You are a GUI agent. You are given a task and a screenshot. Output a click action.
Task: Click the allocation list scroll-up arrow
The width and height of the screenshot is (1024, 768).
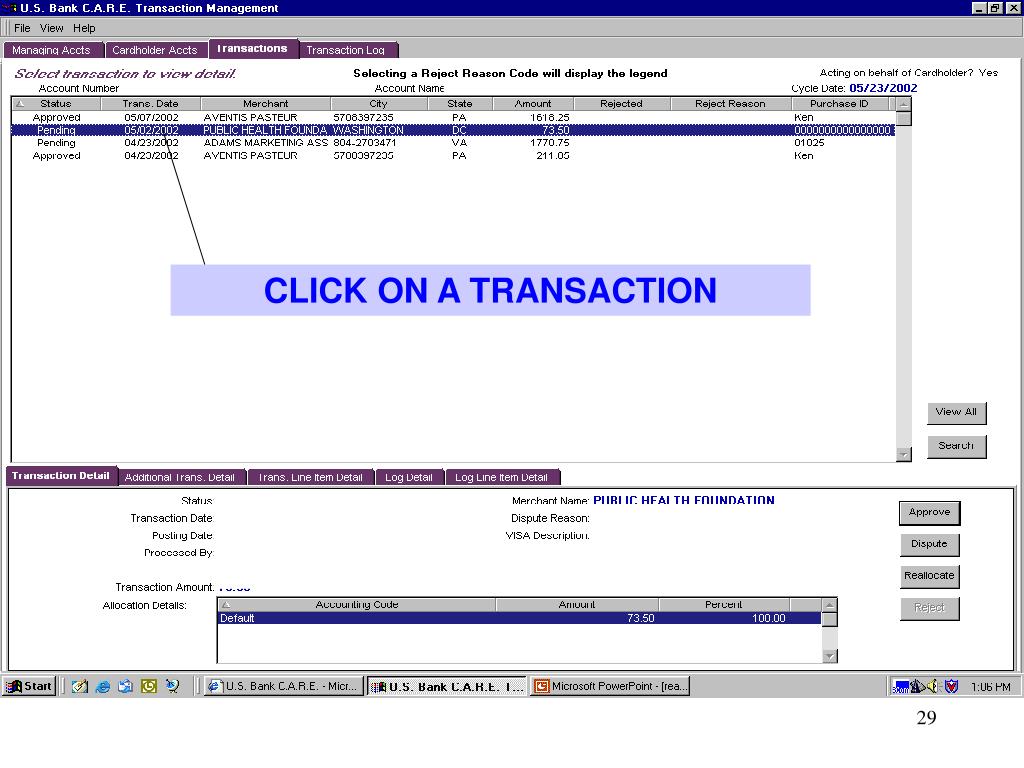point(829,605)
